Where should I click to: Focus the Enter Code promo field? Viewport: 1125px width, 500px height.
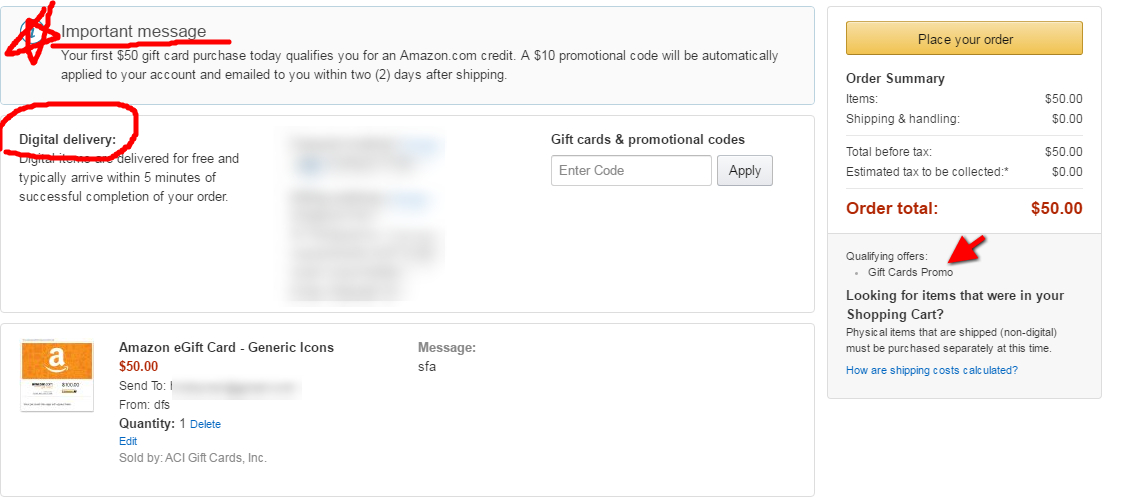(x=630, y=171)
